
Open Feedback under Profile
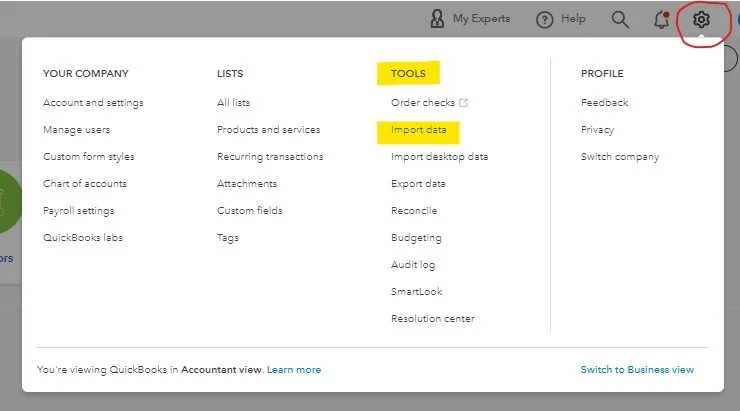tap(605, 102)
